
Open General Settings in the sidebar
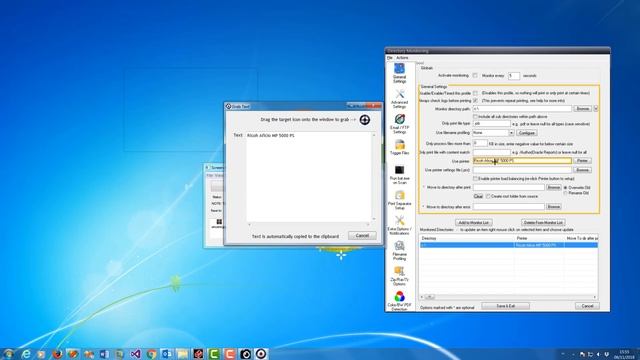tap(399, 73)
